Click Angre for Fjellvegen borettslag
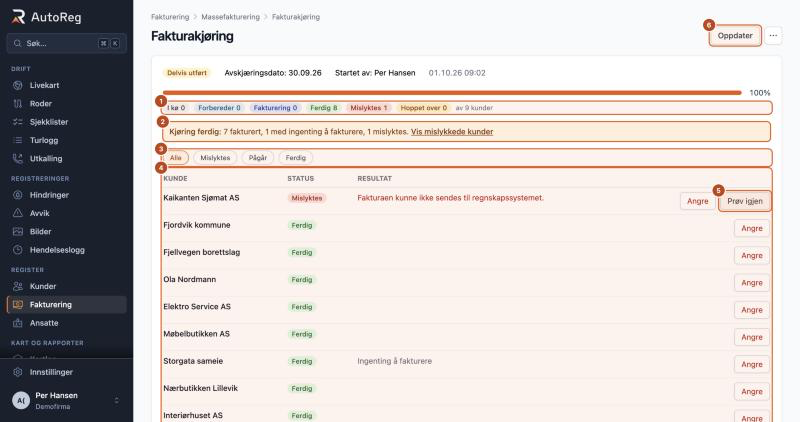This screenshot has width=800, height=422. [x=752, y=256]
